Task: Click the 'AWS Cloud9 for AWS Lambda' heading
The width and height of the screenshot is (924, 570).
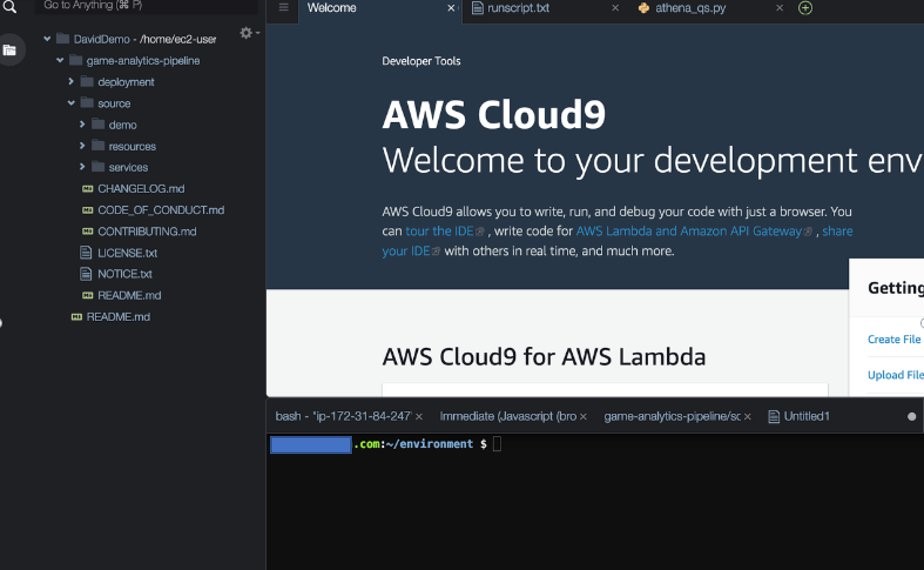Action: 544,357
